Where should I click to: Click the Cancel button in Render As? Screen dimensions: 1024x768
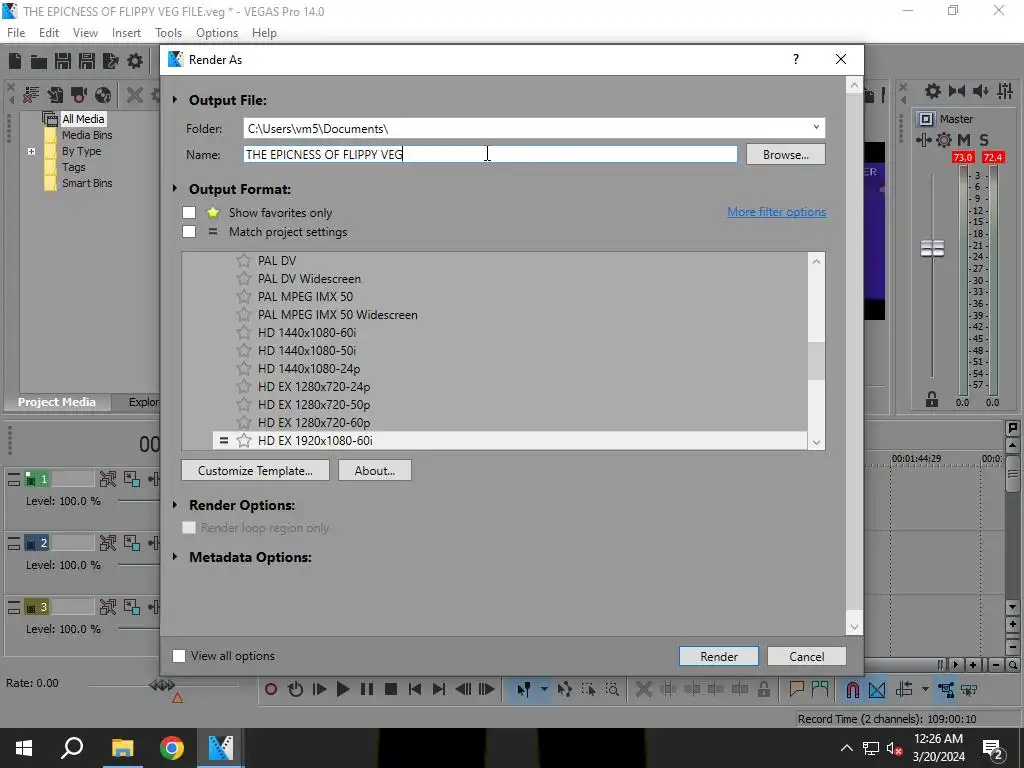(x=807, y=656)
